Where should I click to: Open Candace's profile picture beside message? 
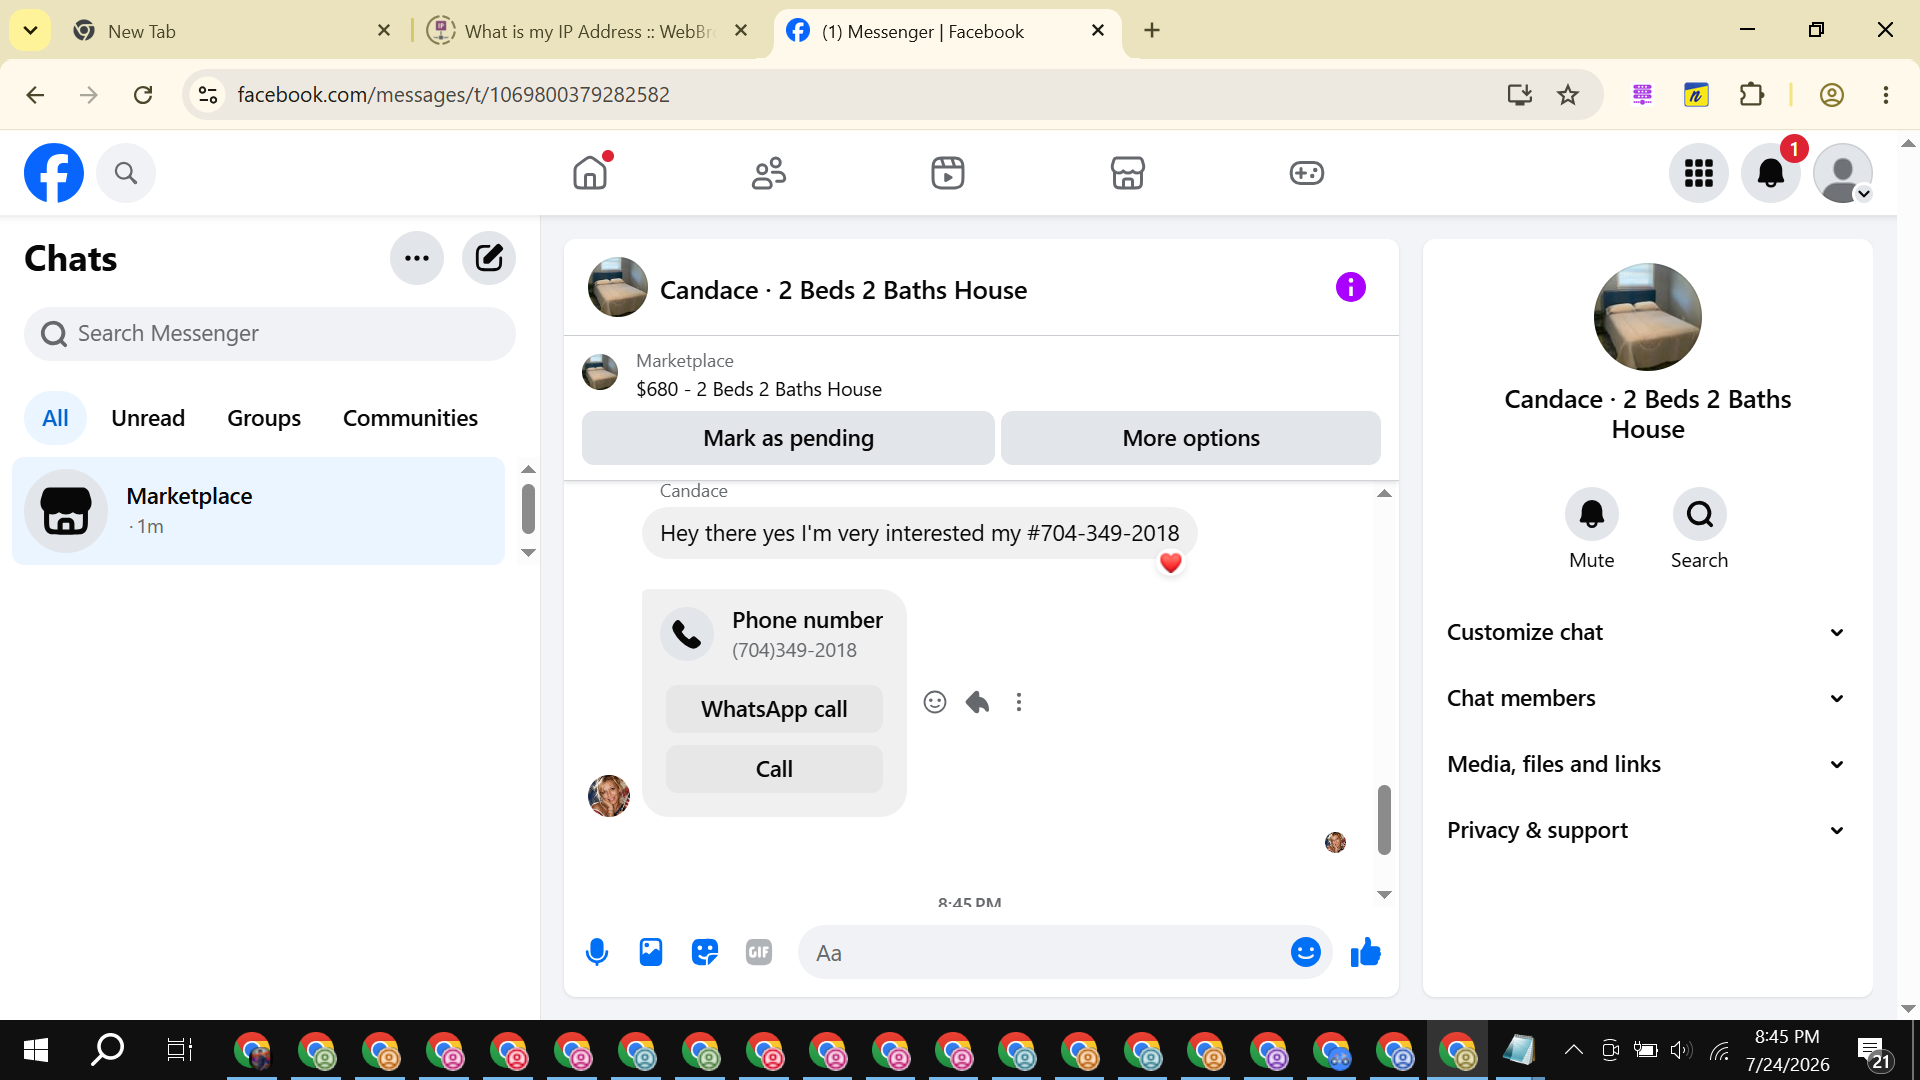[609, 796]
